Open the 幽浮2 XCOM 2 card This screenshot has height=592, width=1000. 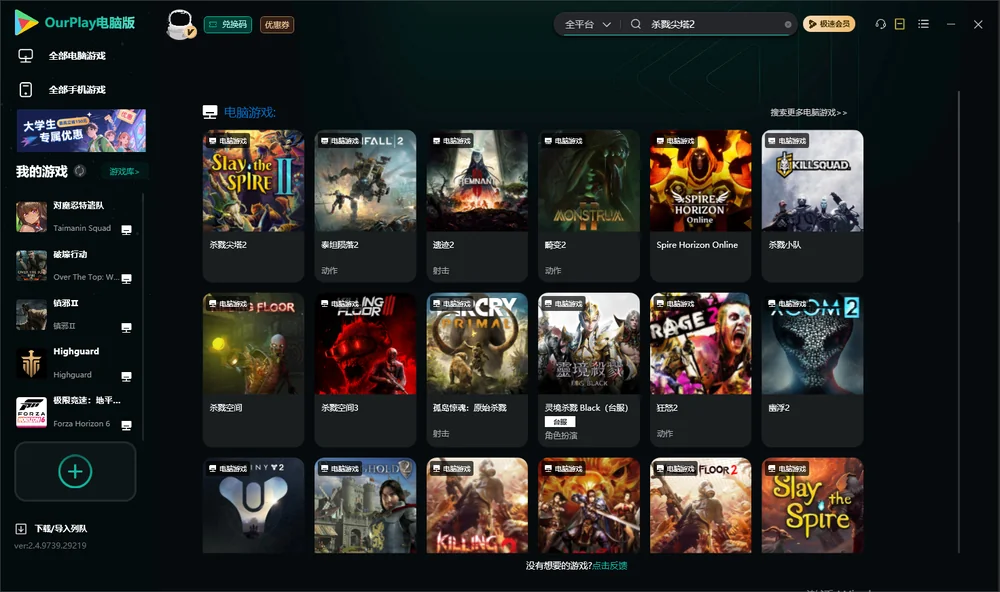click(812, 369)
